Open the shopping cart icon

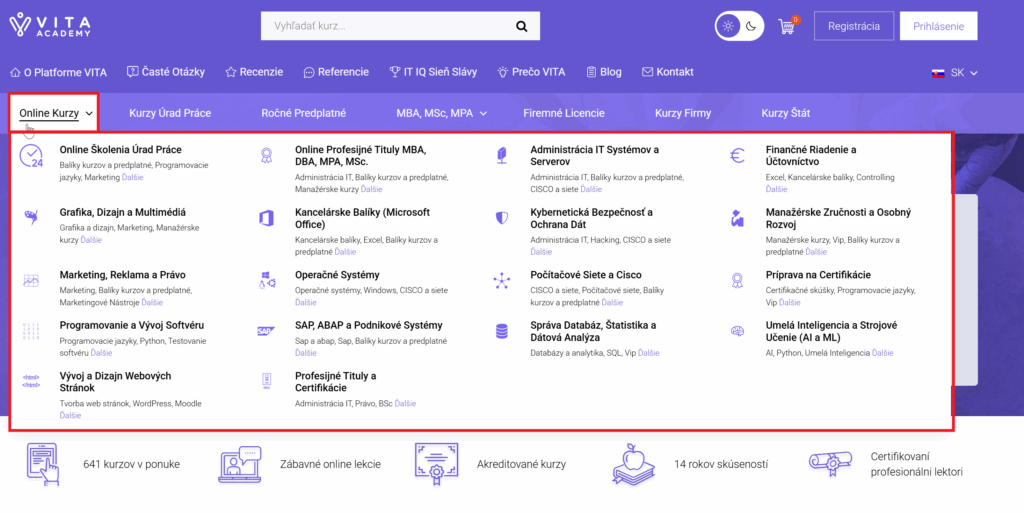pyautogui.click(x=786, y=27)
